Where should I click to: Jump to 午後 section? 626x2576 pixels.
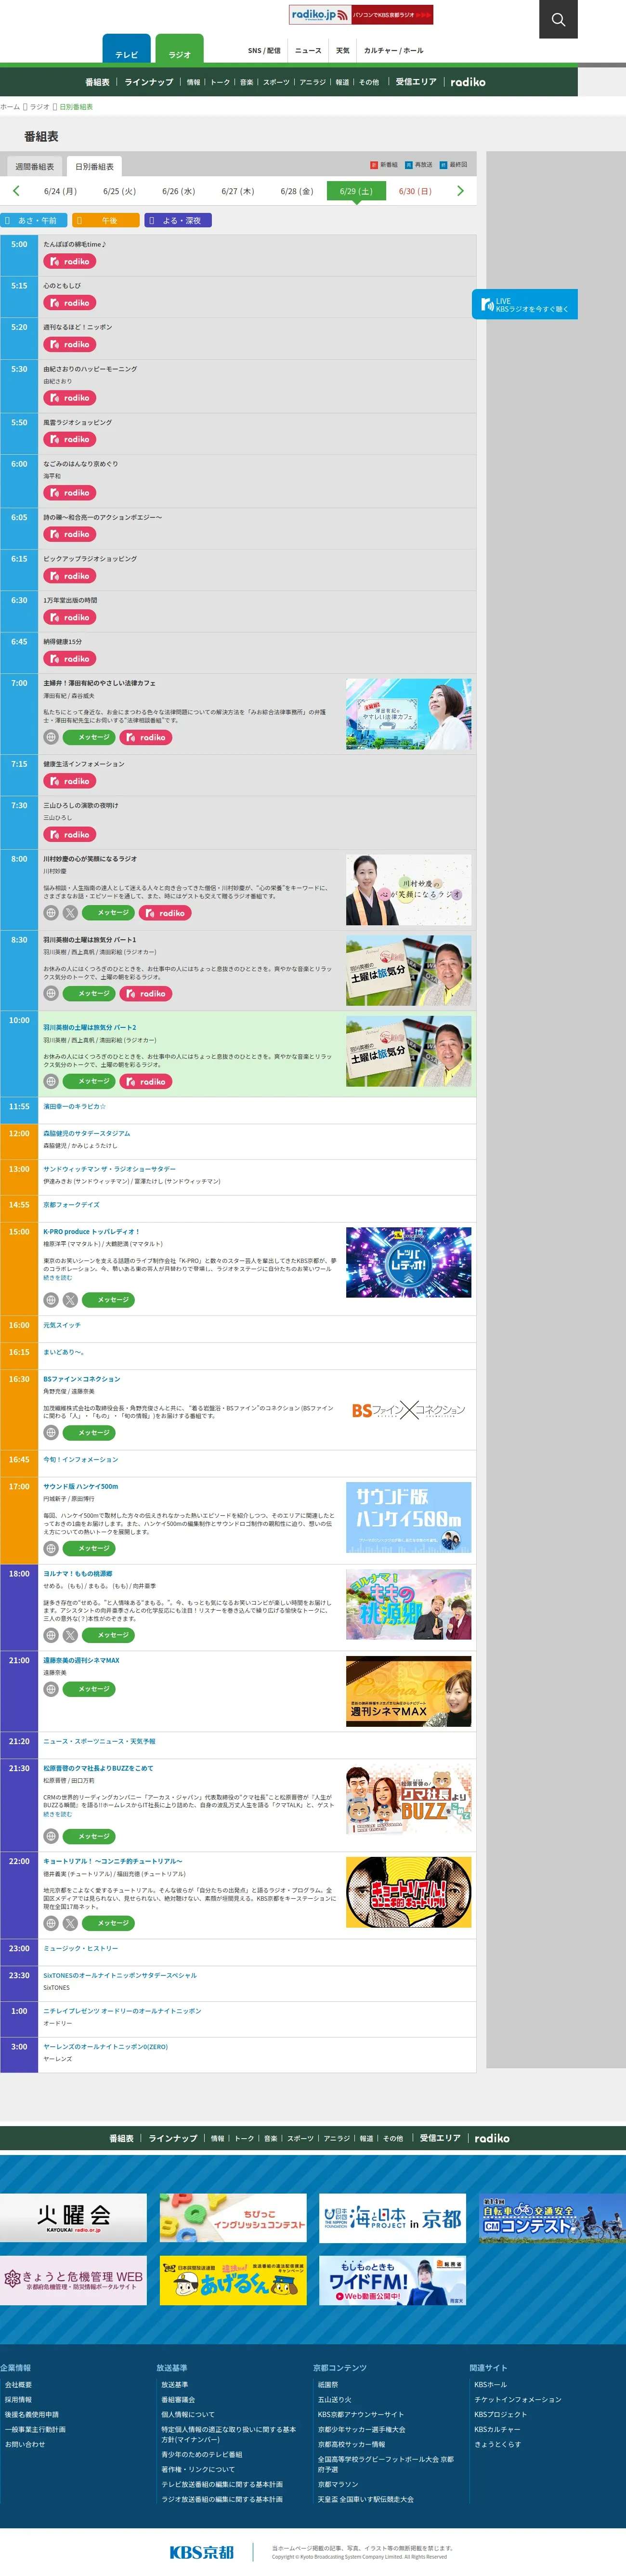tap(105, 220)
